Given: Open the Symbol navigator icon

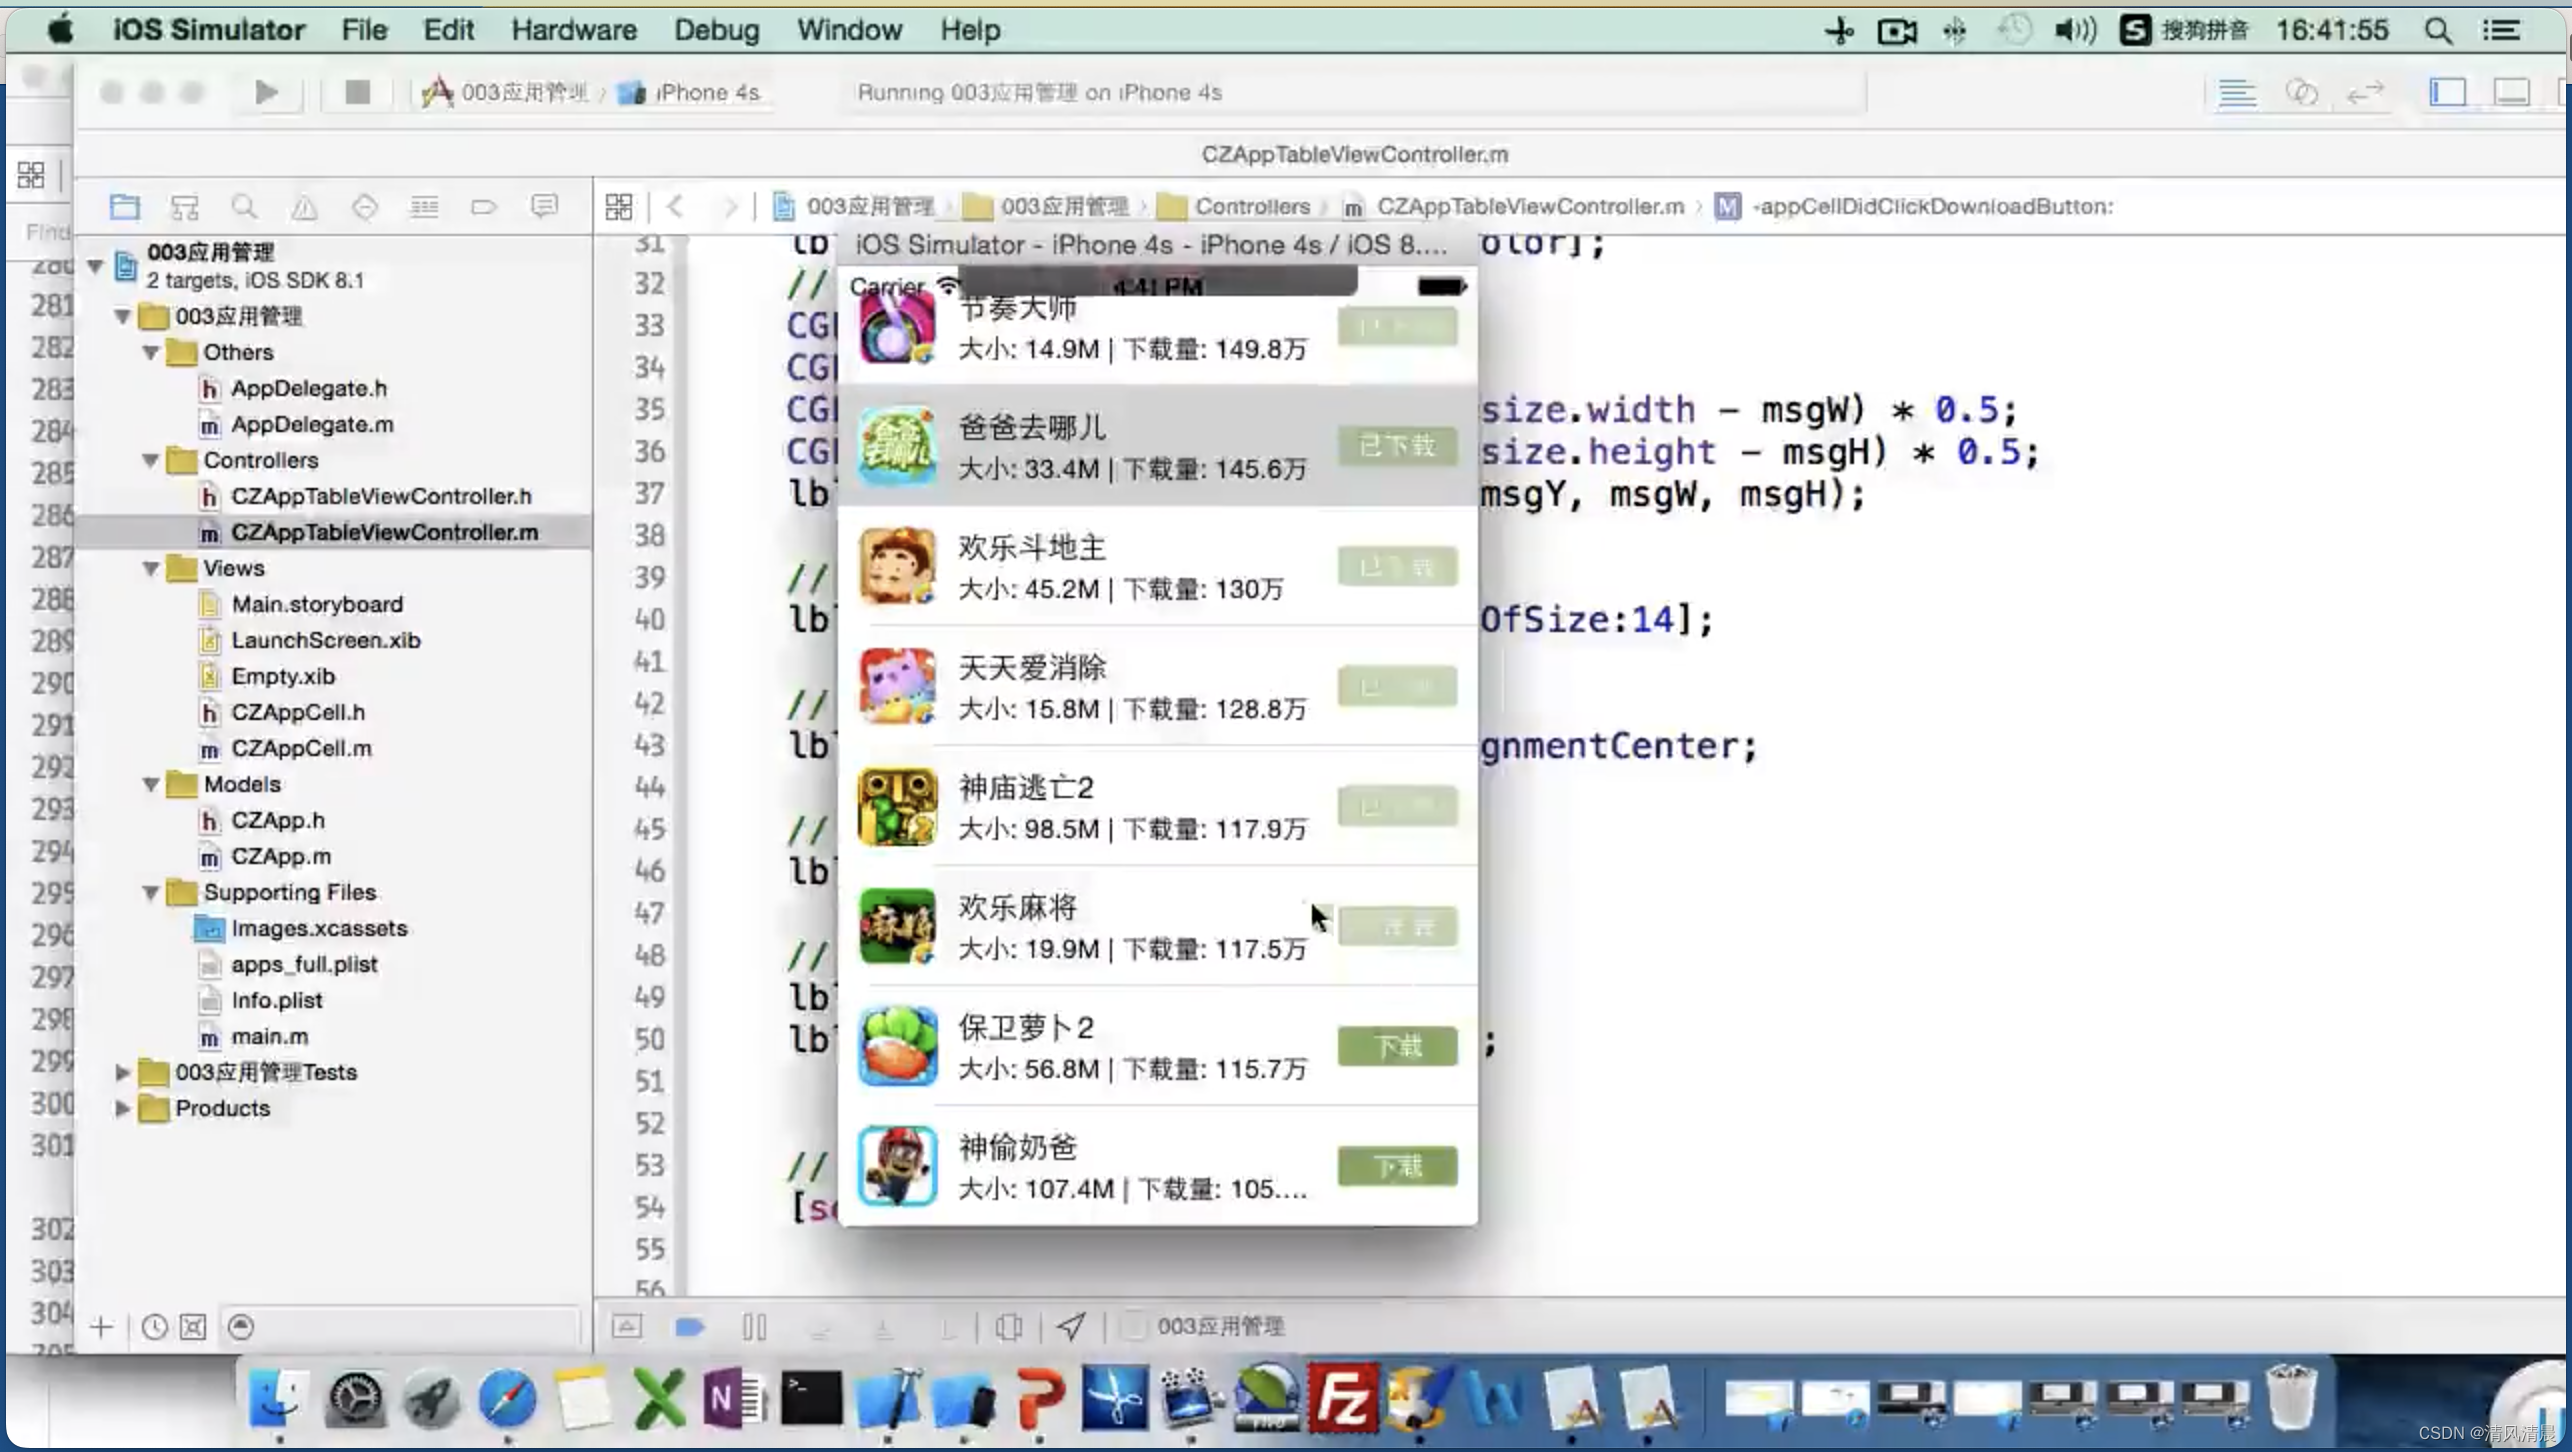Looking at the screenshot, I should coord(185,207).
